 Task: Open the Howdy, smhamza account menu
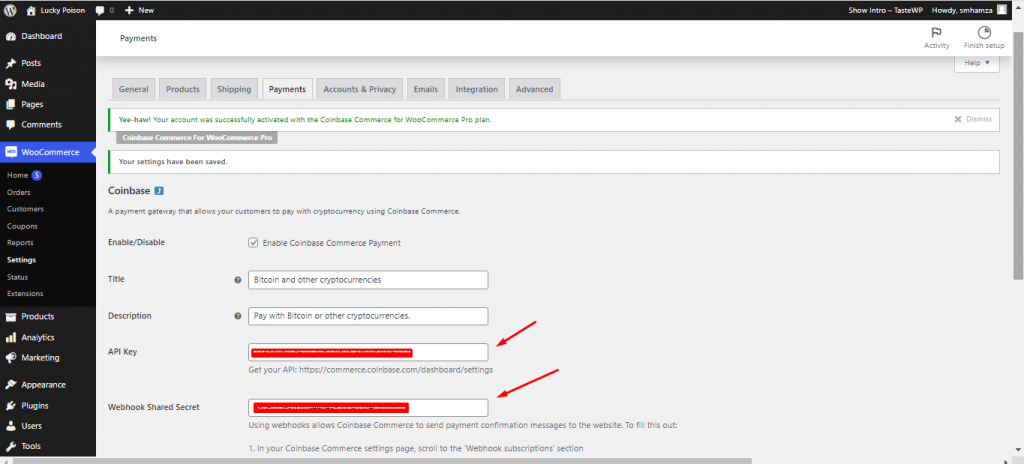(x=969, y=10)
